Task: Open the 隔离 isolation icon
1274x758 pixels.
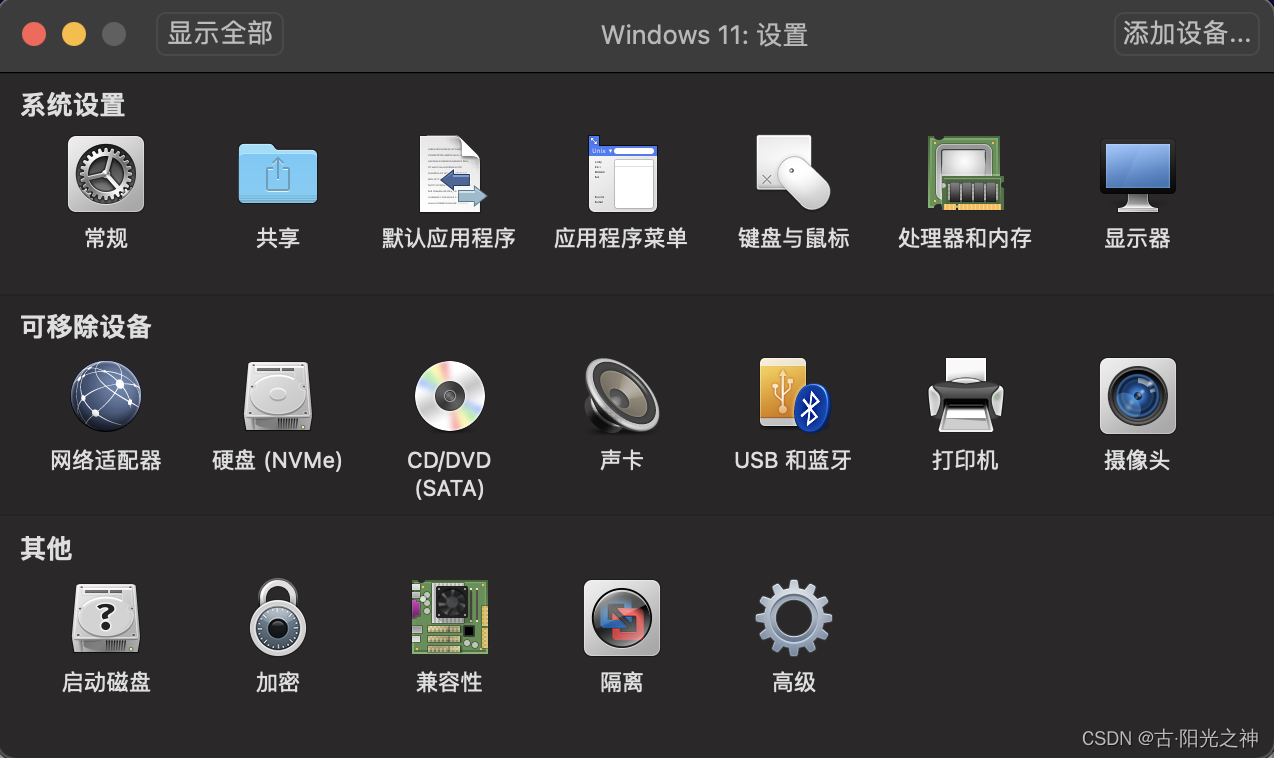Action: pyautogui.click(x=622, y=618)
